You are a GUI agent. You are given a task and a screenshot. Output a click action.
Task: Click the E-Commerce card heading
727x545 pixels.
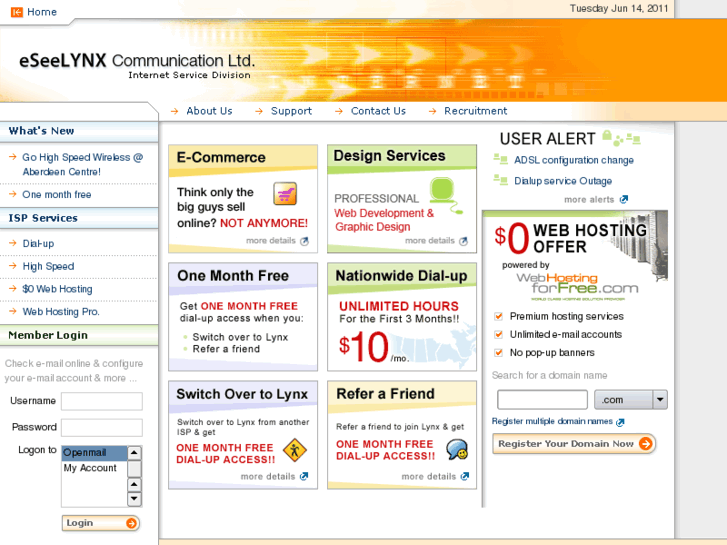tap(221, 158)
